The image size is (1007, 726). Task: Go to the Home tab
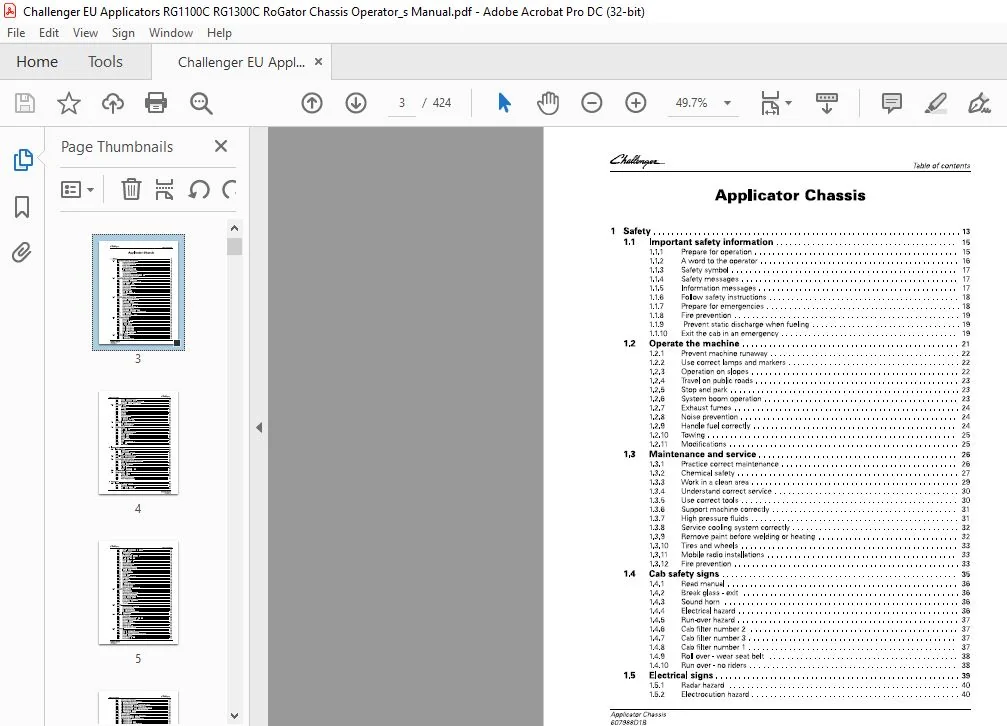[x=37, y=62]
